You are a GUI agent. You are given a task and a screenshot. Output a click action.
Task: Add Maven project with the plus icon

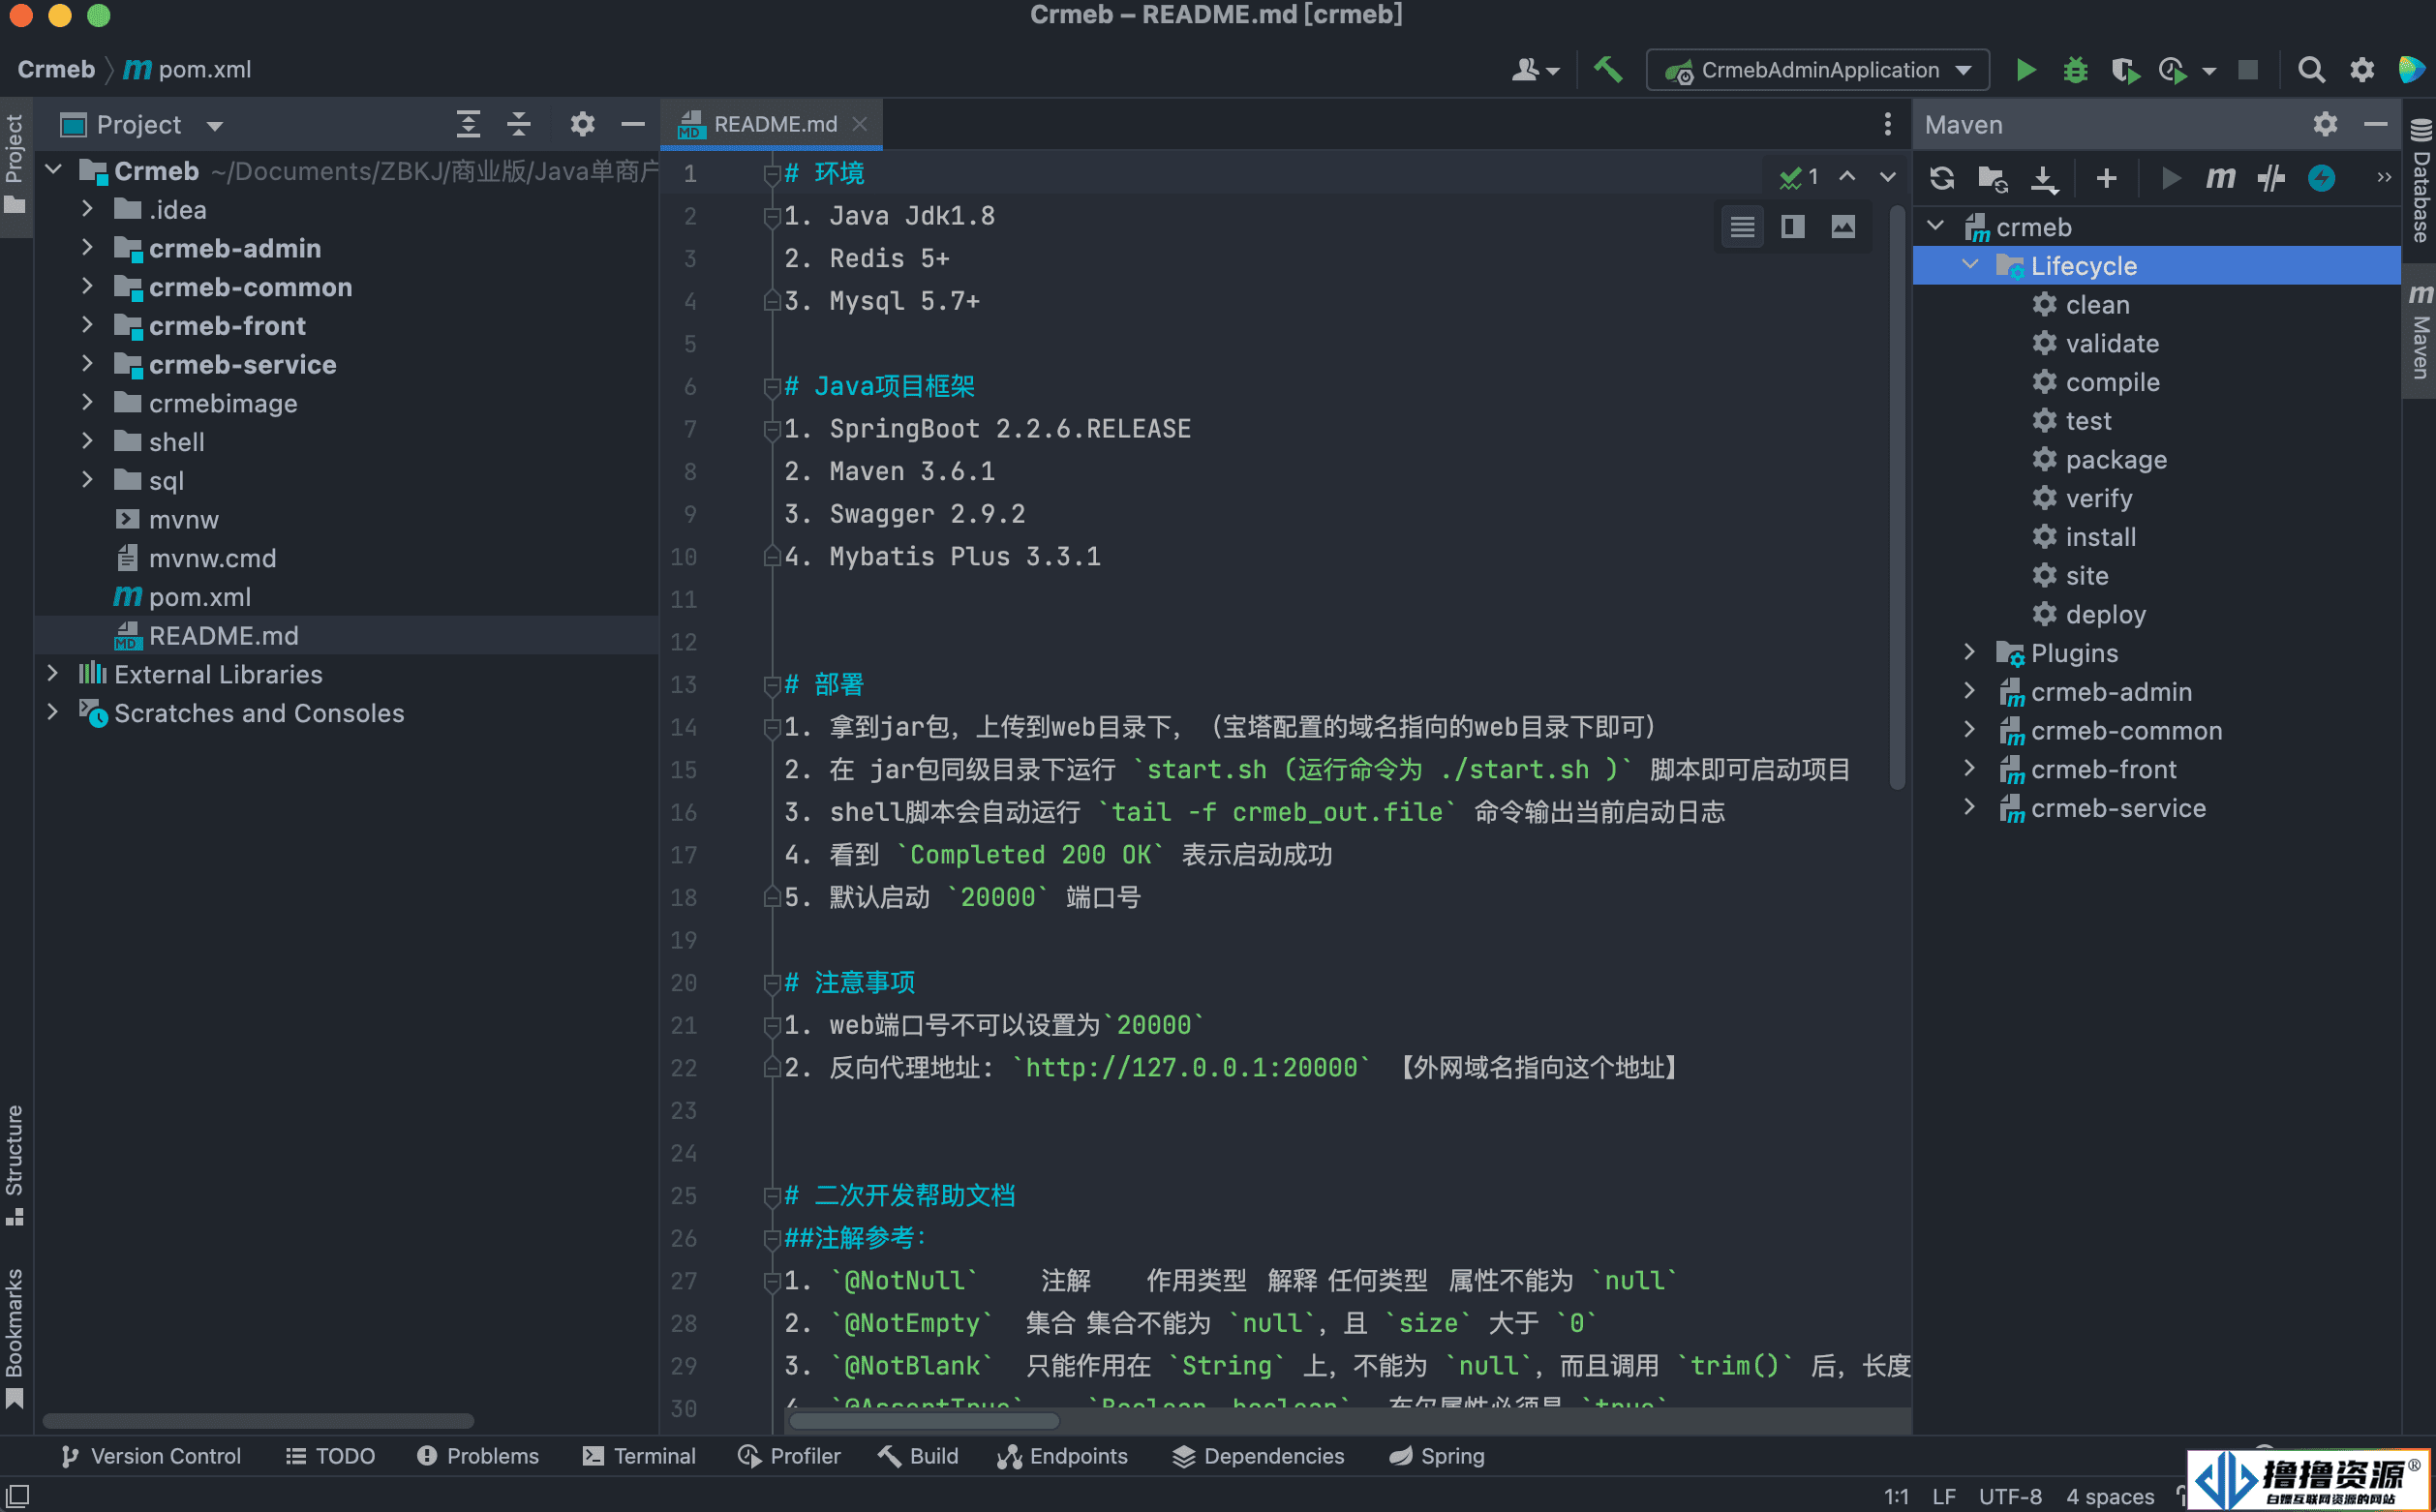point(2106,178)
